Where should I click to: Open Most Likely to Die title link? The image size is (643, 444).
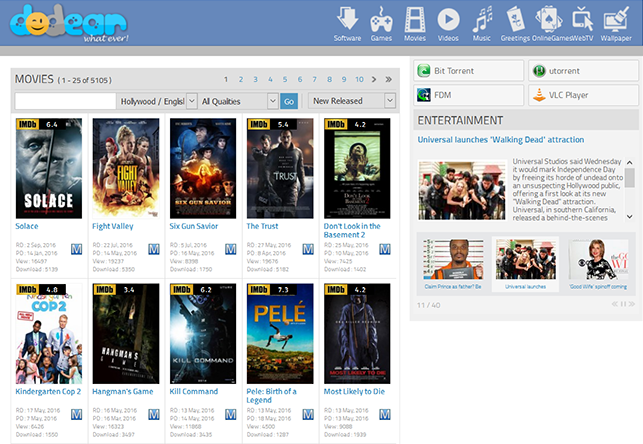pos(354,391)
